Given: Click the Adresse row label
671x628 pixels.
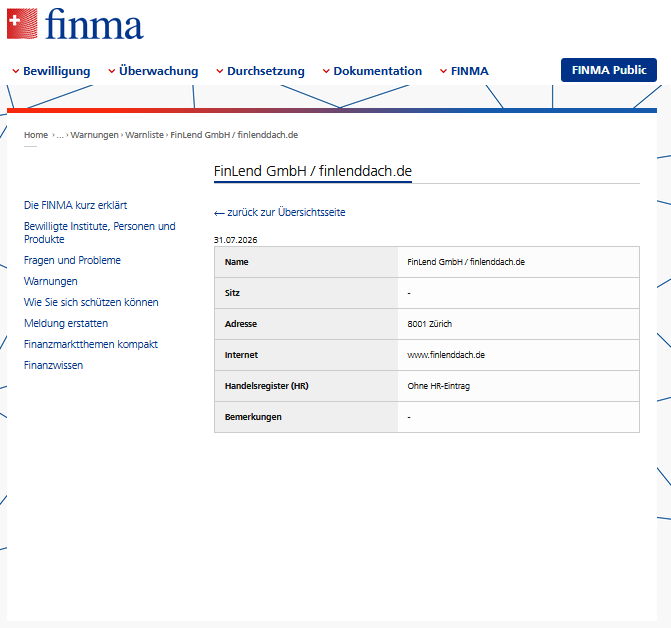Looking at the screenshot, I should tap(241, 324).
